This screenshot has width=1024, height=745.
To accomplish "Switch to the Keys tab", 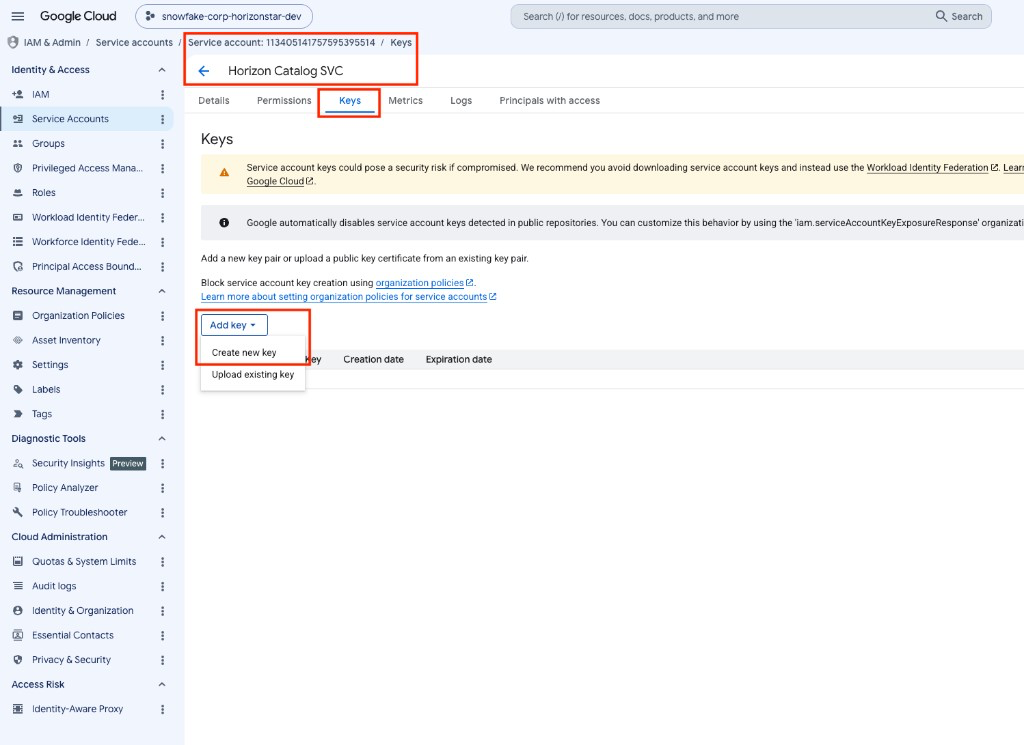I will (350, 101).
